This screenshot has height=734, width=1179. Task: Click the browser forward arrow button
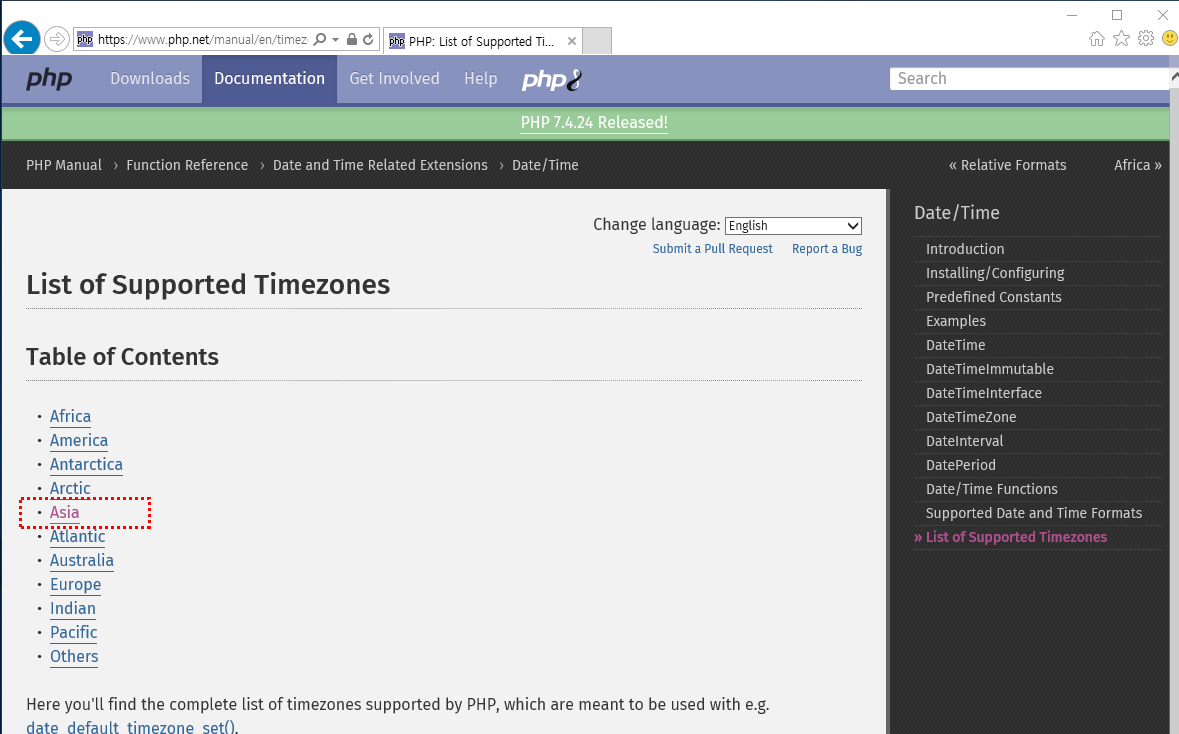pos(56,39)
